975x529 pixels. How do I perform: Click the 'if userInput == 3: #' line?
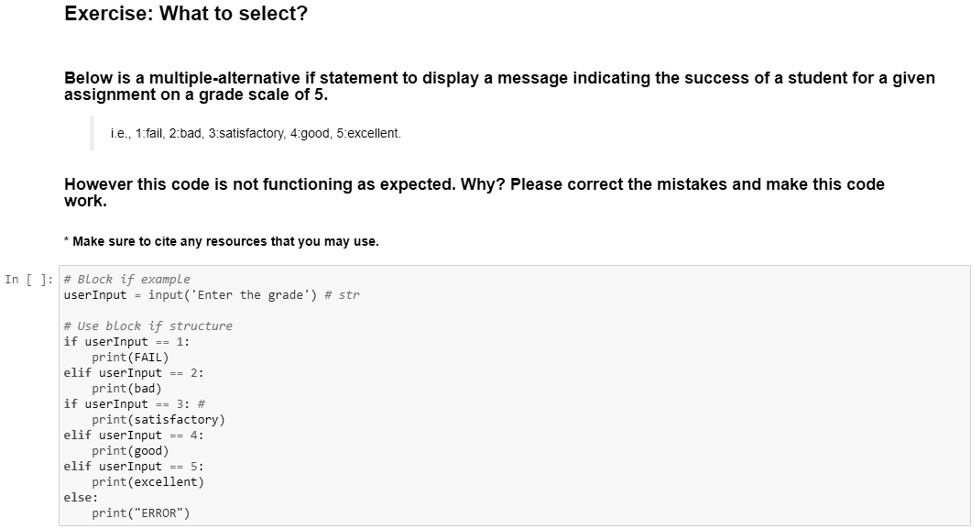point(134,403)
